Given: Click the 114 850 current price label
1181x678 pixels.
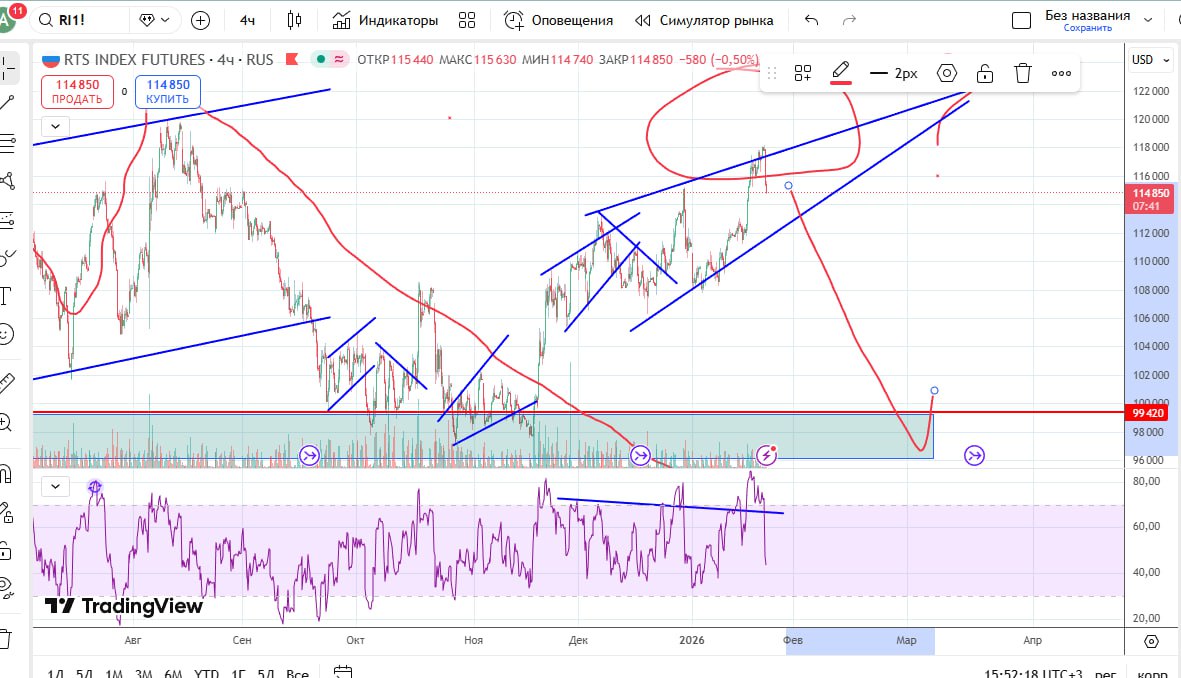Looking at the screenshot, I should coord(1149,200).
